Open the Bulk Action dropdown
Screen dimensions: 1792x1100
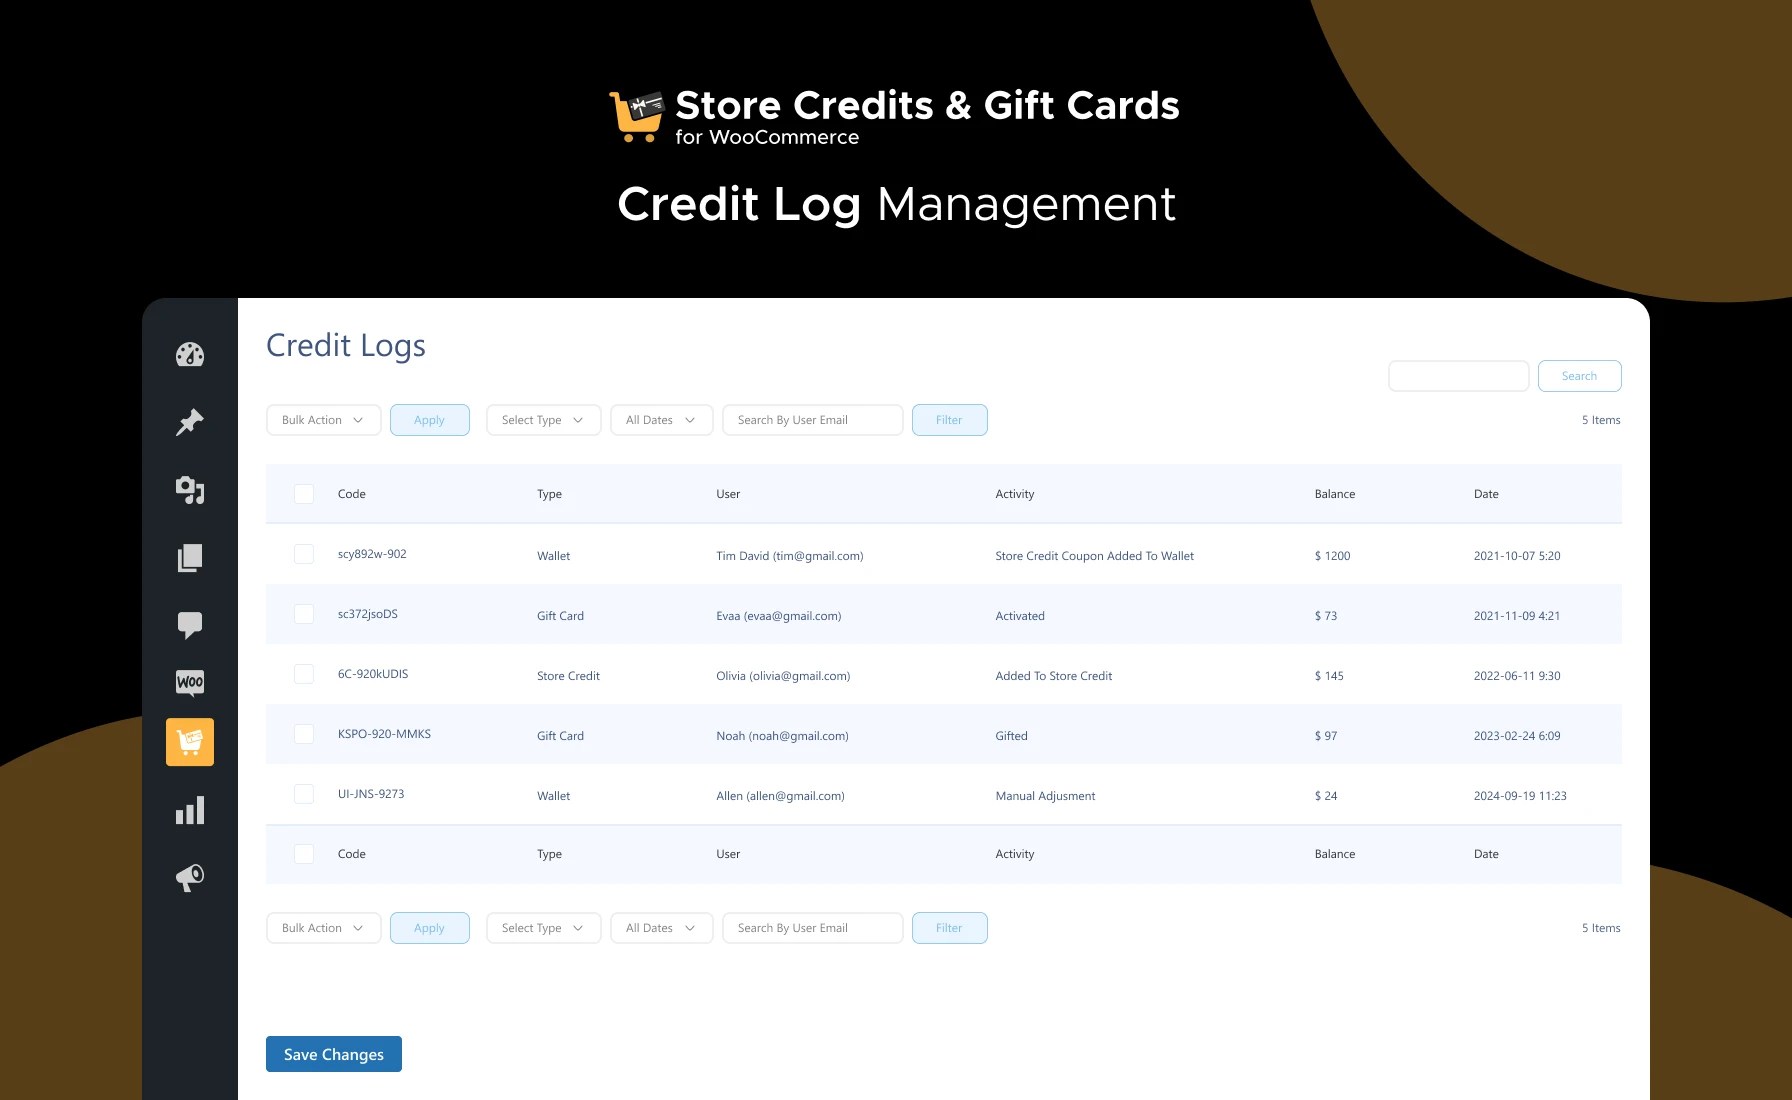tap(322, 419)
